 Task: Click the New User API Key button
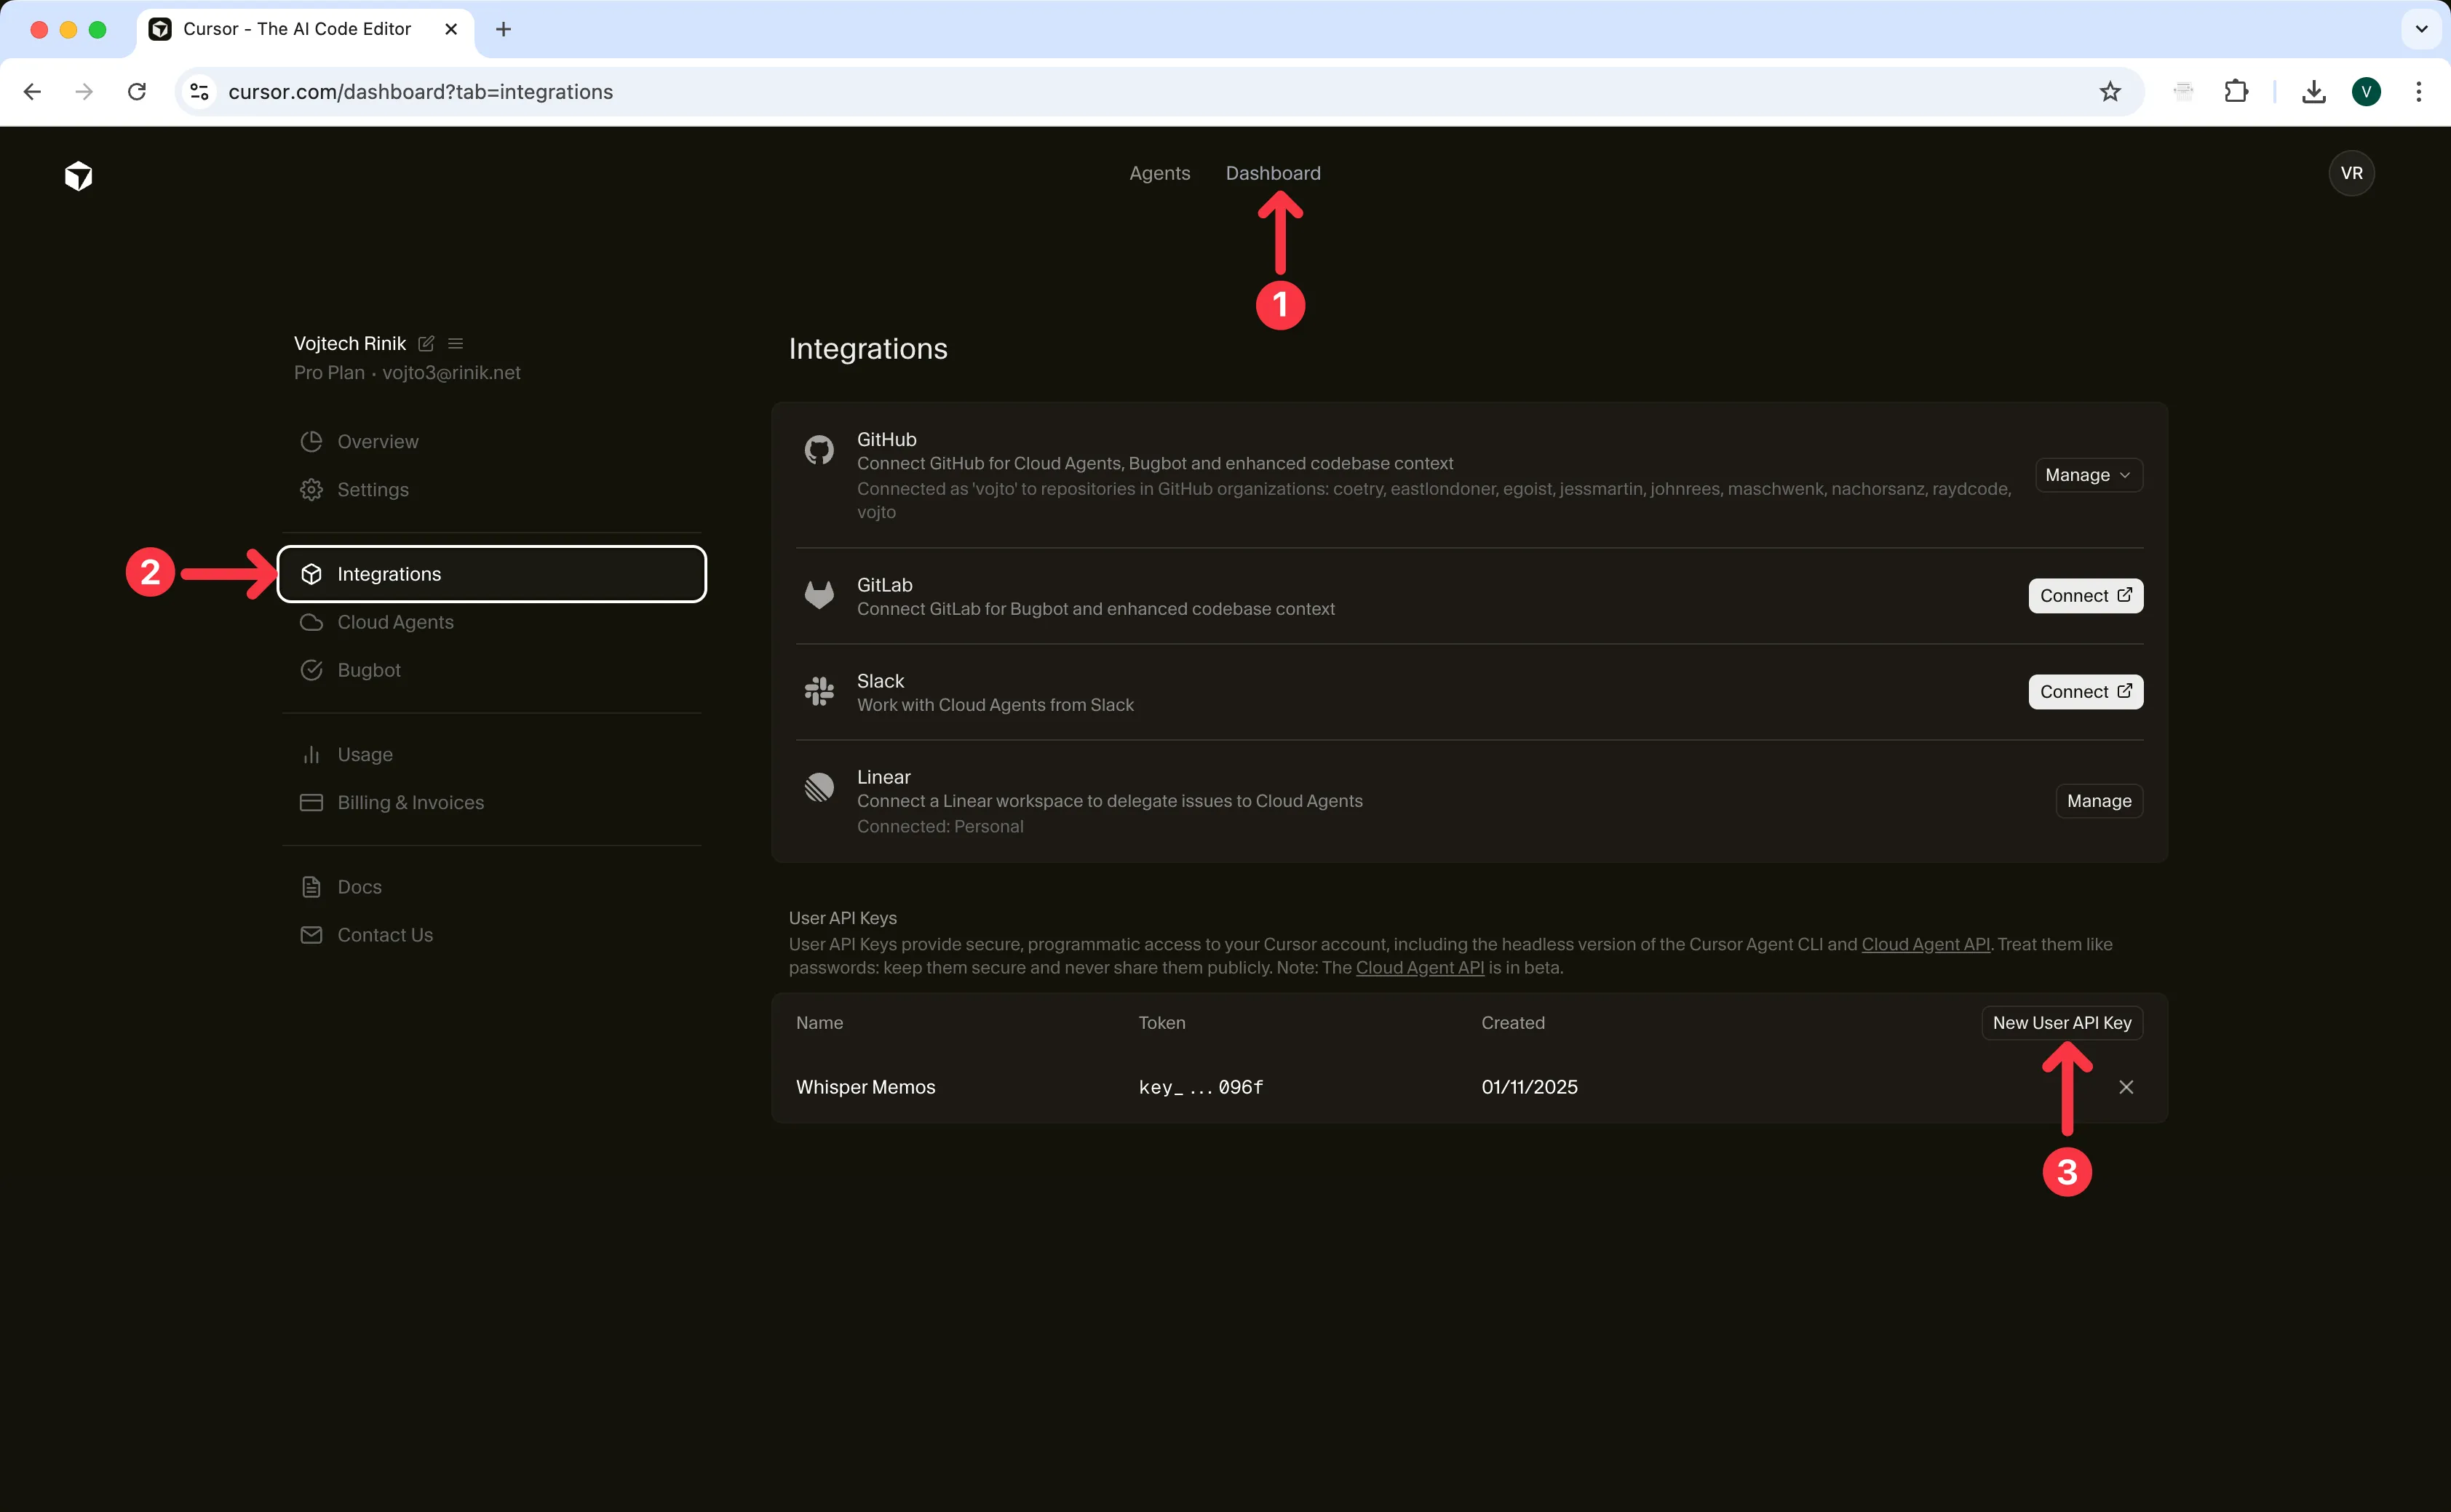(2061, 1022)
